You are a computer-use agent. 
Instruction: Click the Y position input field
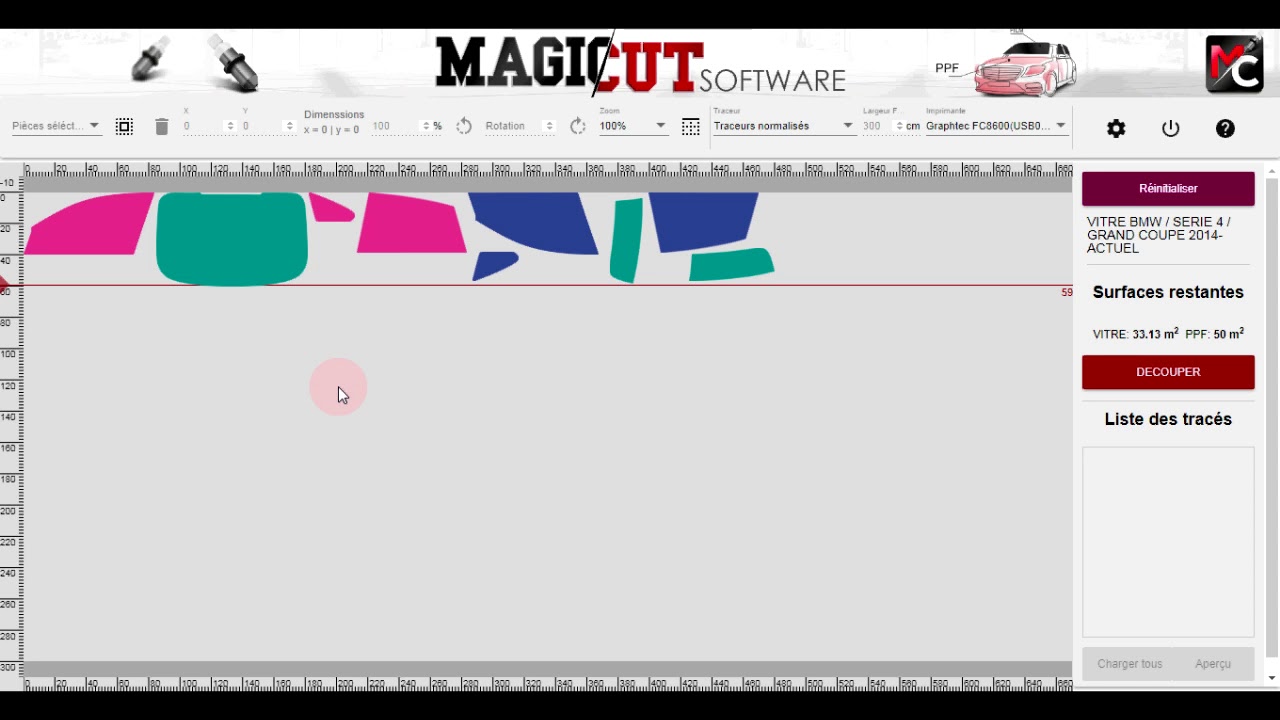pos(263,126)
